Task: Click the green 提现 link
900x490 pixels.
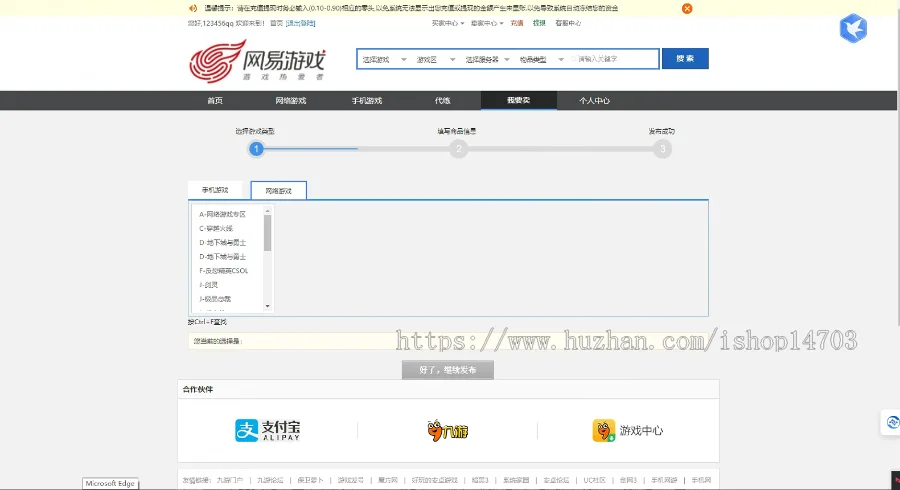Action: (539, 24)
